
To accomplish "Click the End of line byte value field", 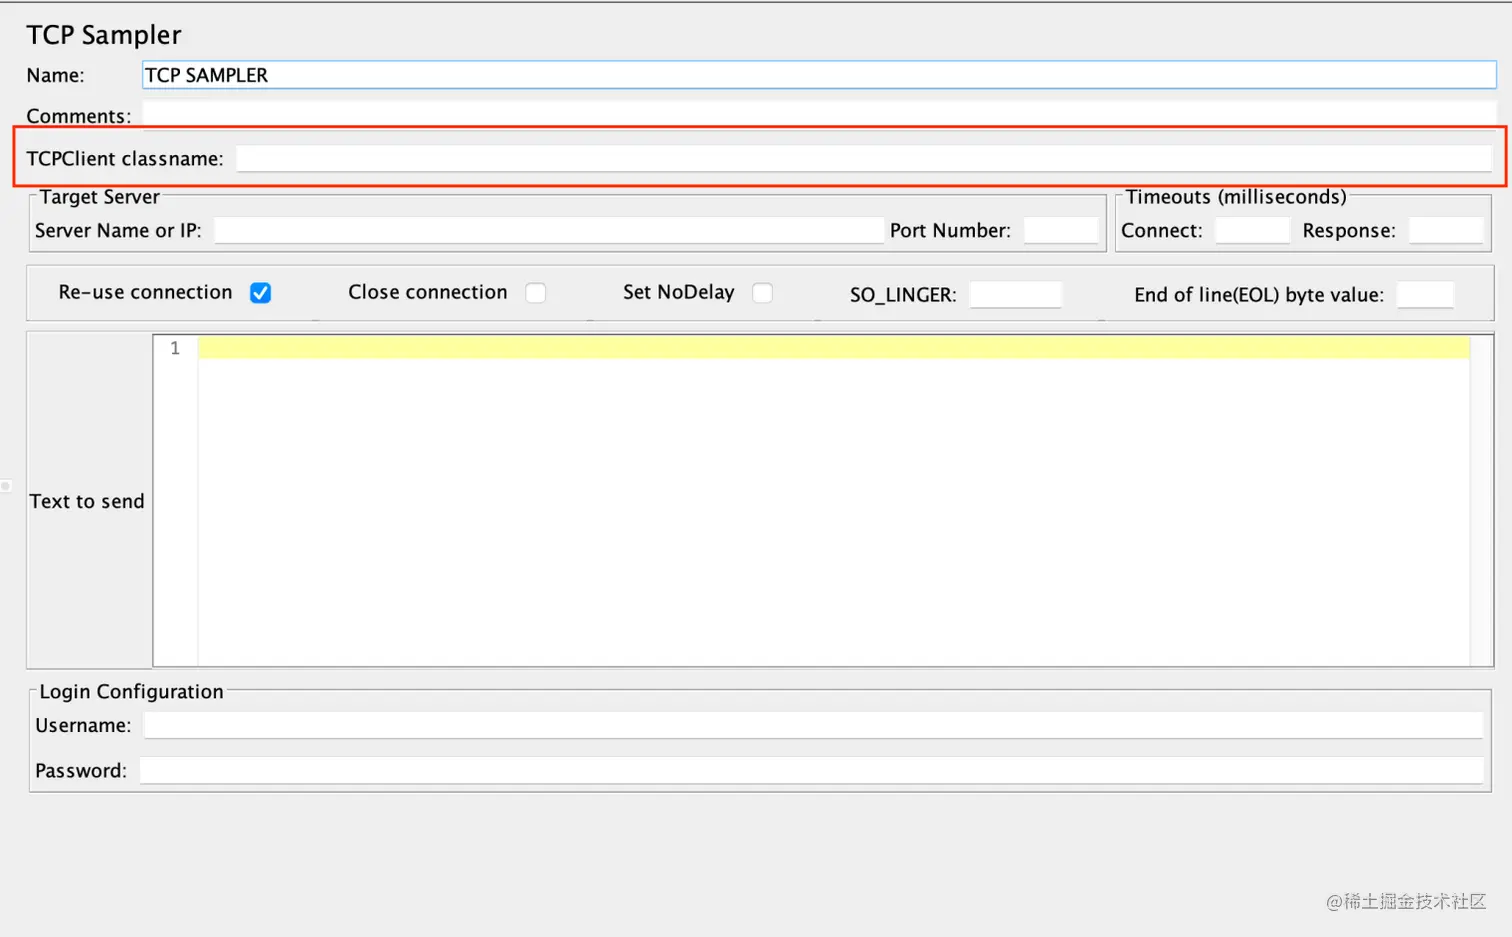I will 1425,294.
